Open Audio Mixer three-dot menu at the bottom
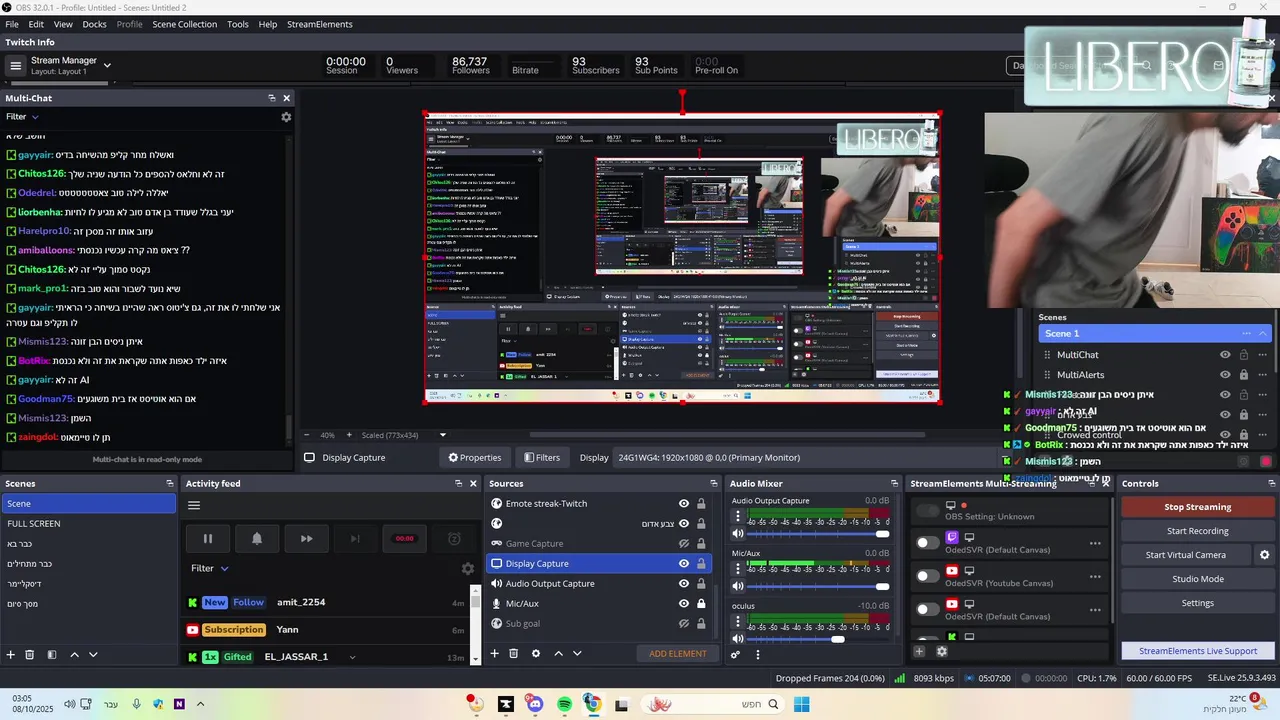This screenshot has width=1280, height=720. [757, 655]
